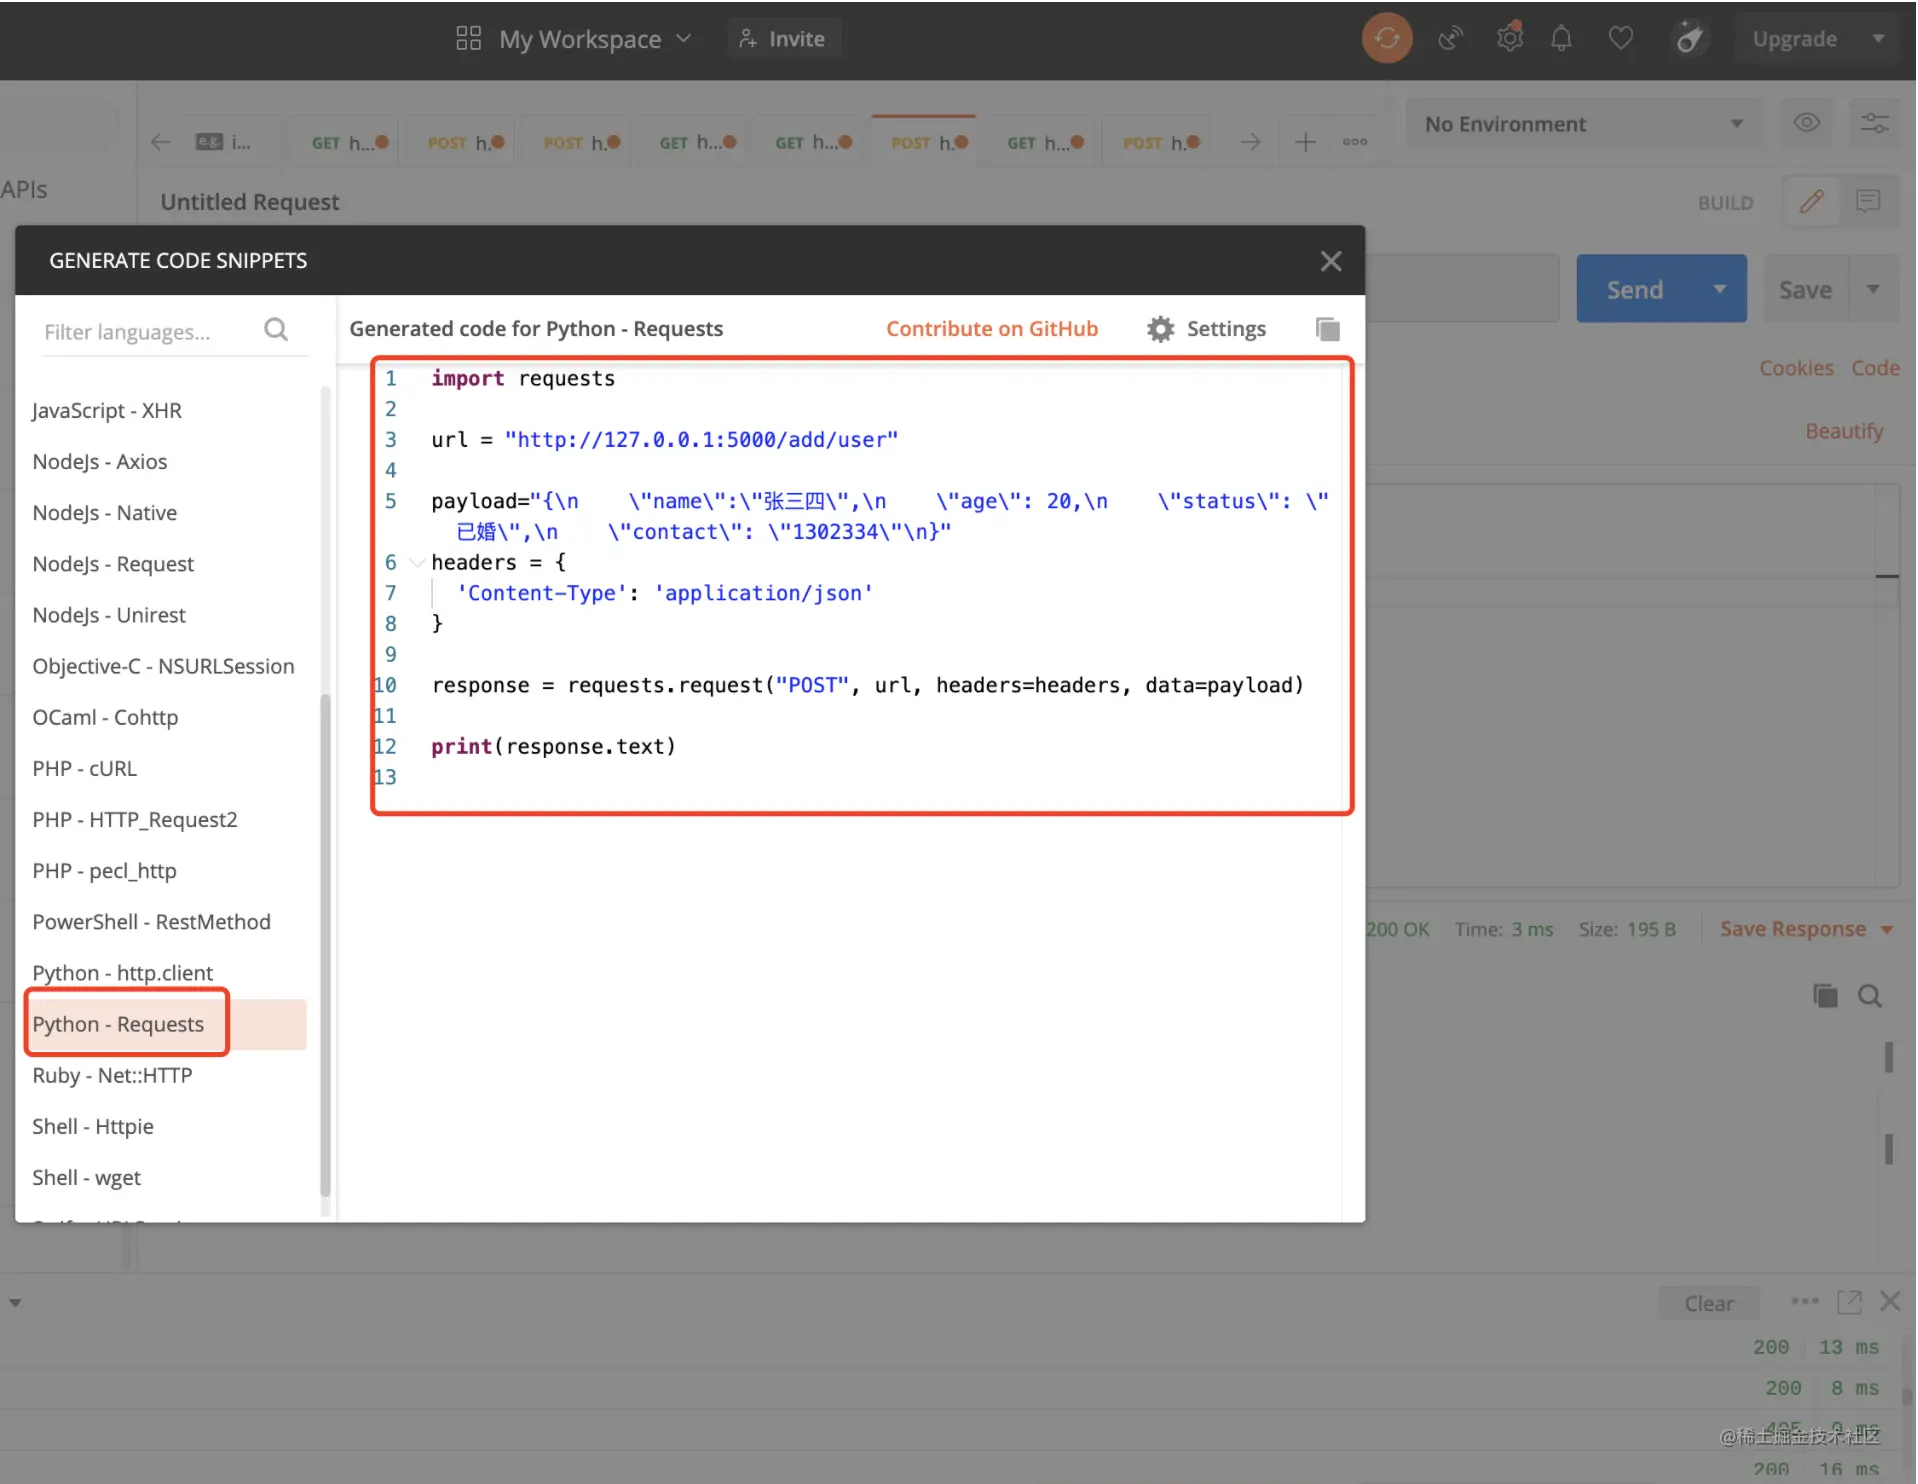This screenshot has width=1918, height=1484.
Task: Open the header settings gear icon
Action: tap(1509, 38)
